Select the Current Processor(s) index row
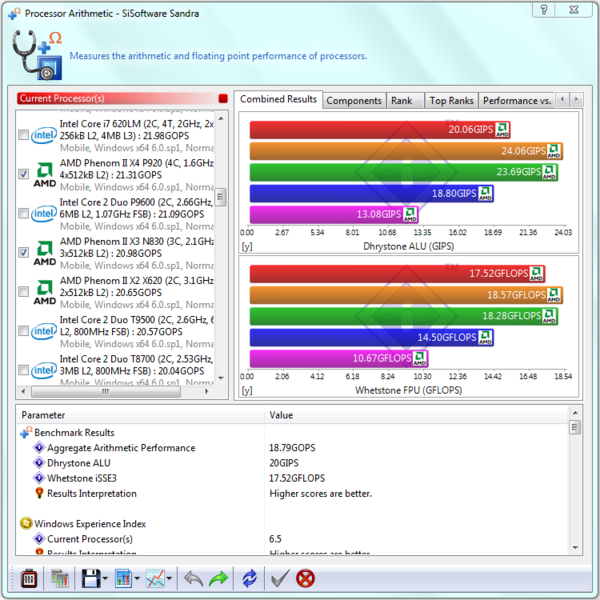The image size is (600, 600). (x=293, y=539)
